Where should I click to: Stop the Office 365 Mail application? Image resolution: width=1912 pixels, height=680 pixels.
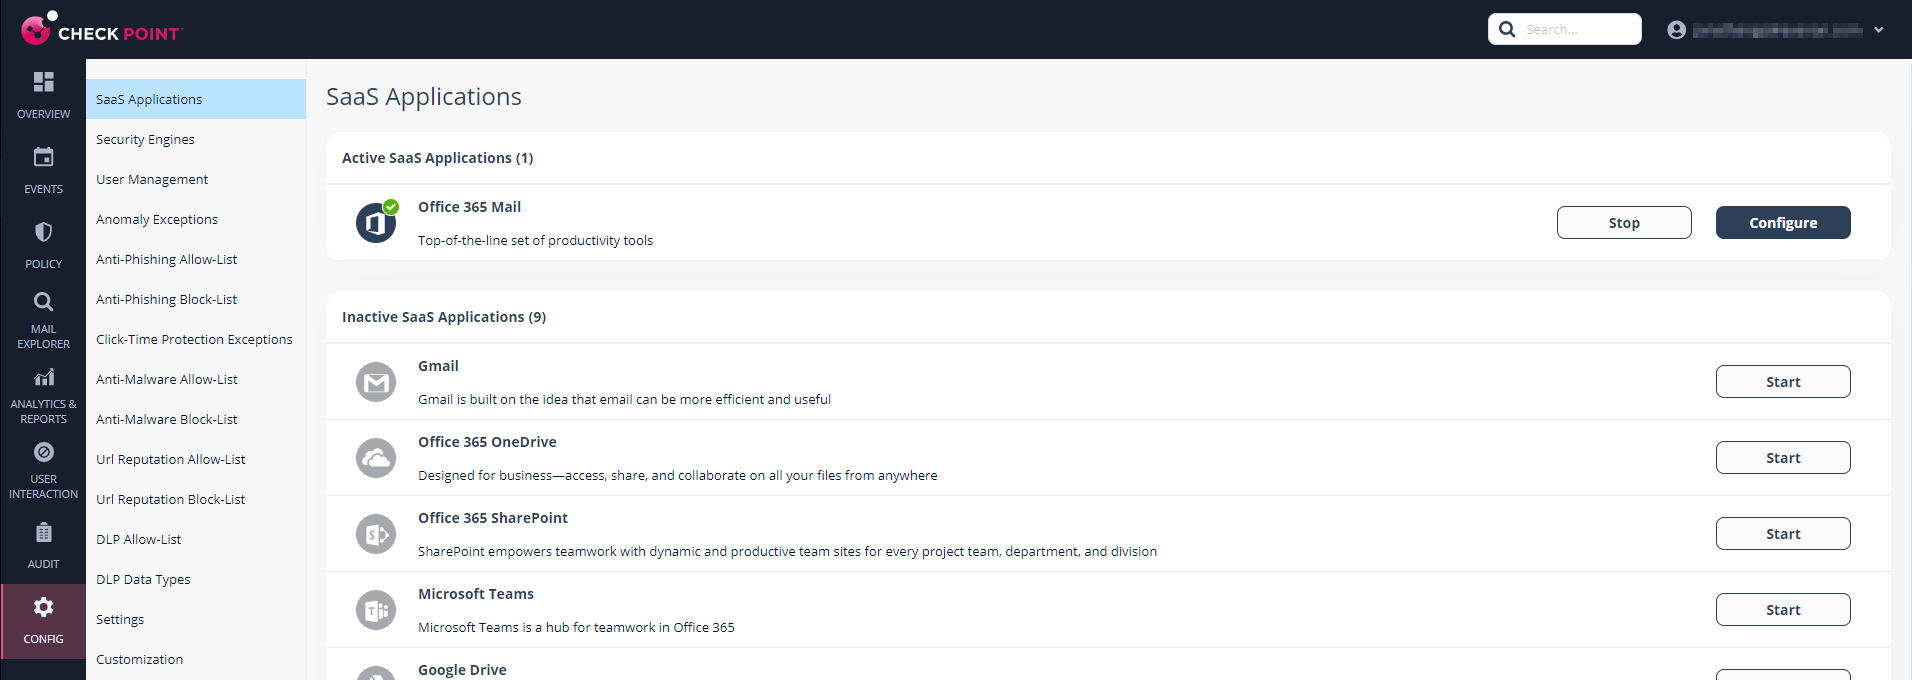coord(1624,222)
